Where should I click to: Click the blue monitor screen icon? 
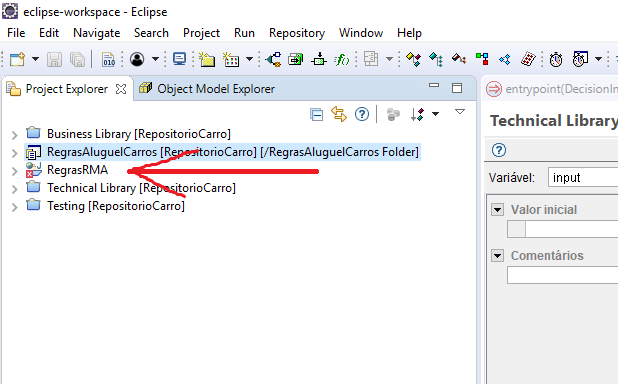[179, 59]
